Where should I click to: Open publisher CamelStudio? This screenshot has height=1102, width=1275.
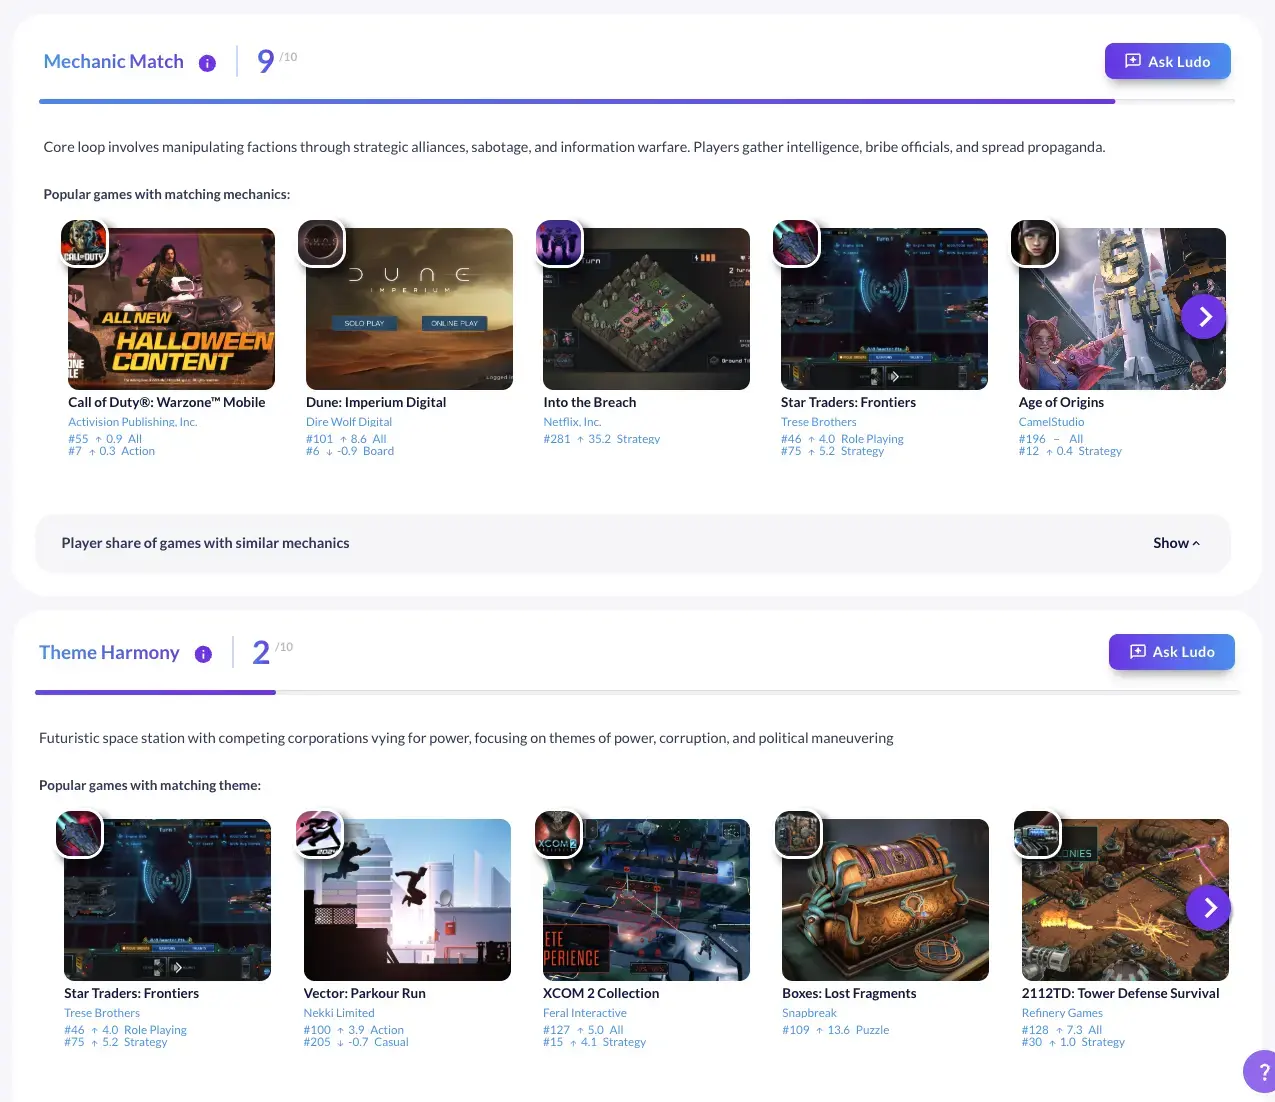tap(1051, 422)
